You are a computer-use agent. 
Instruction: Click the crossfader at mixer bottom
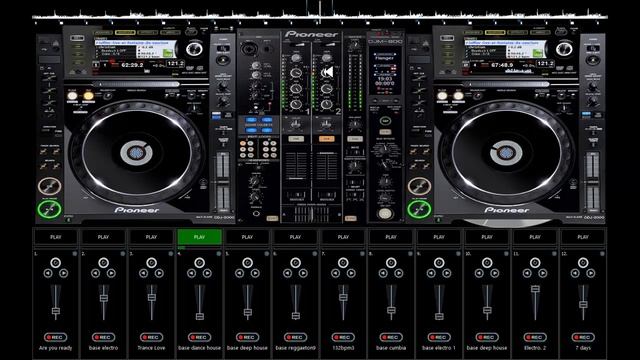pos(312,214)
